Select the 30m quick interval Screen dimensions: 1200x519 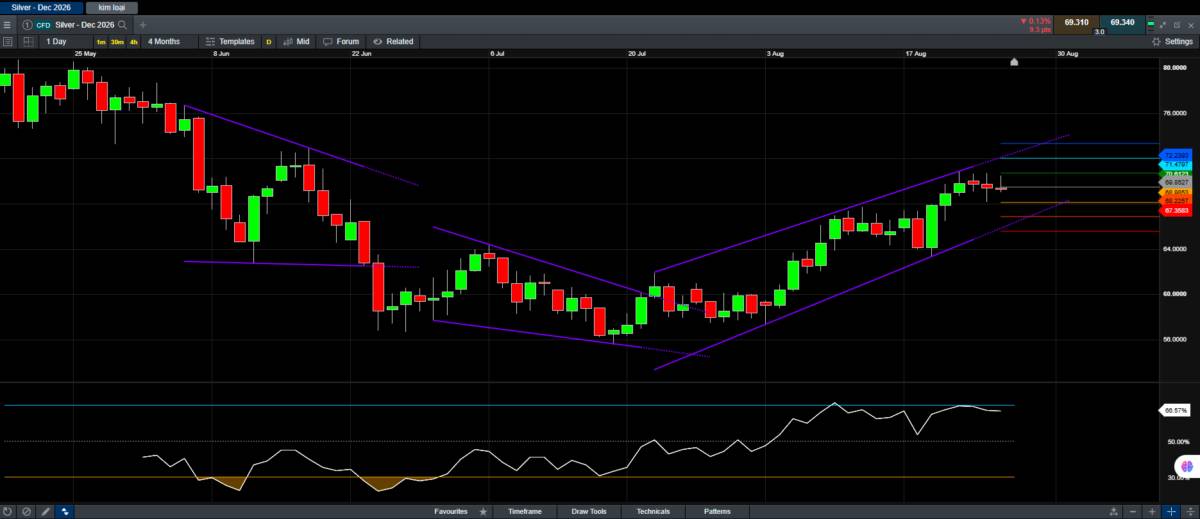(x=117, y=42)
